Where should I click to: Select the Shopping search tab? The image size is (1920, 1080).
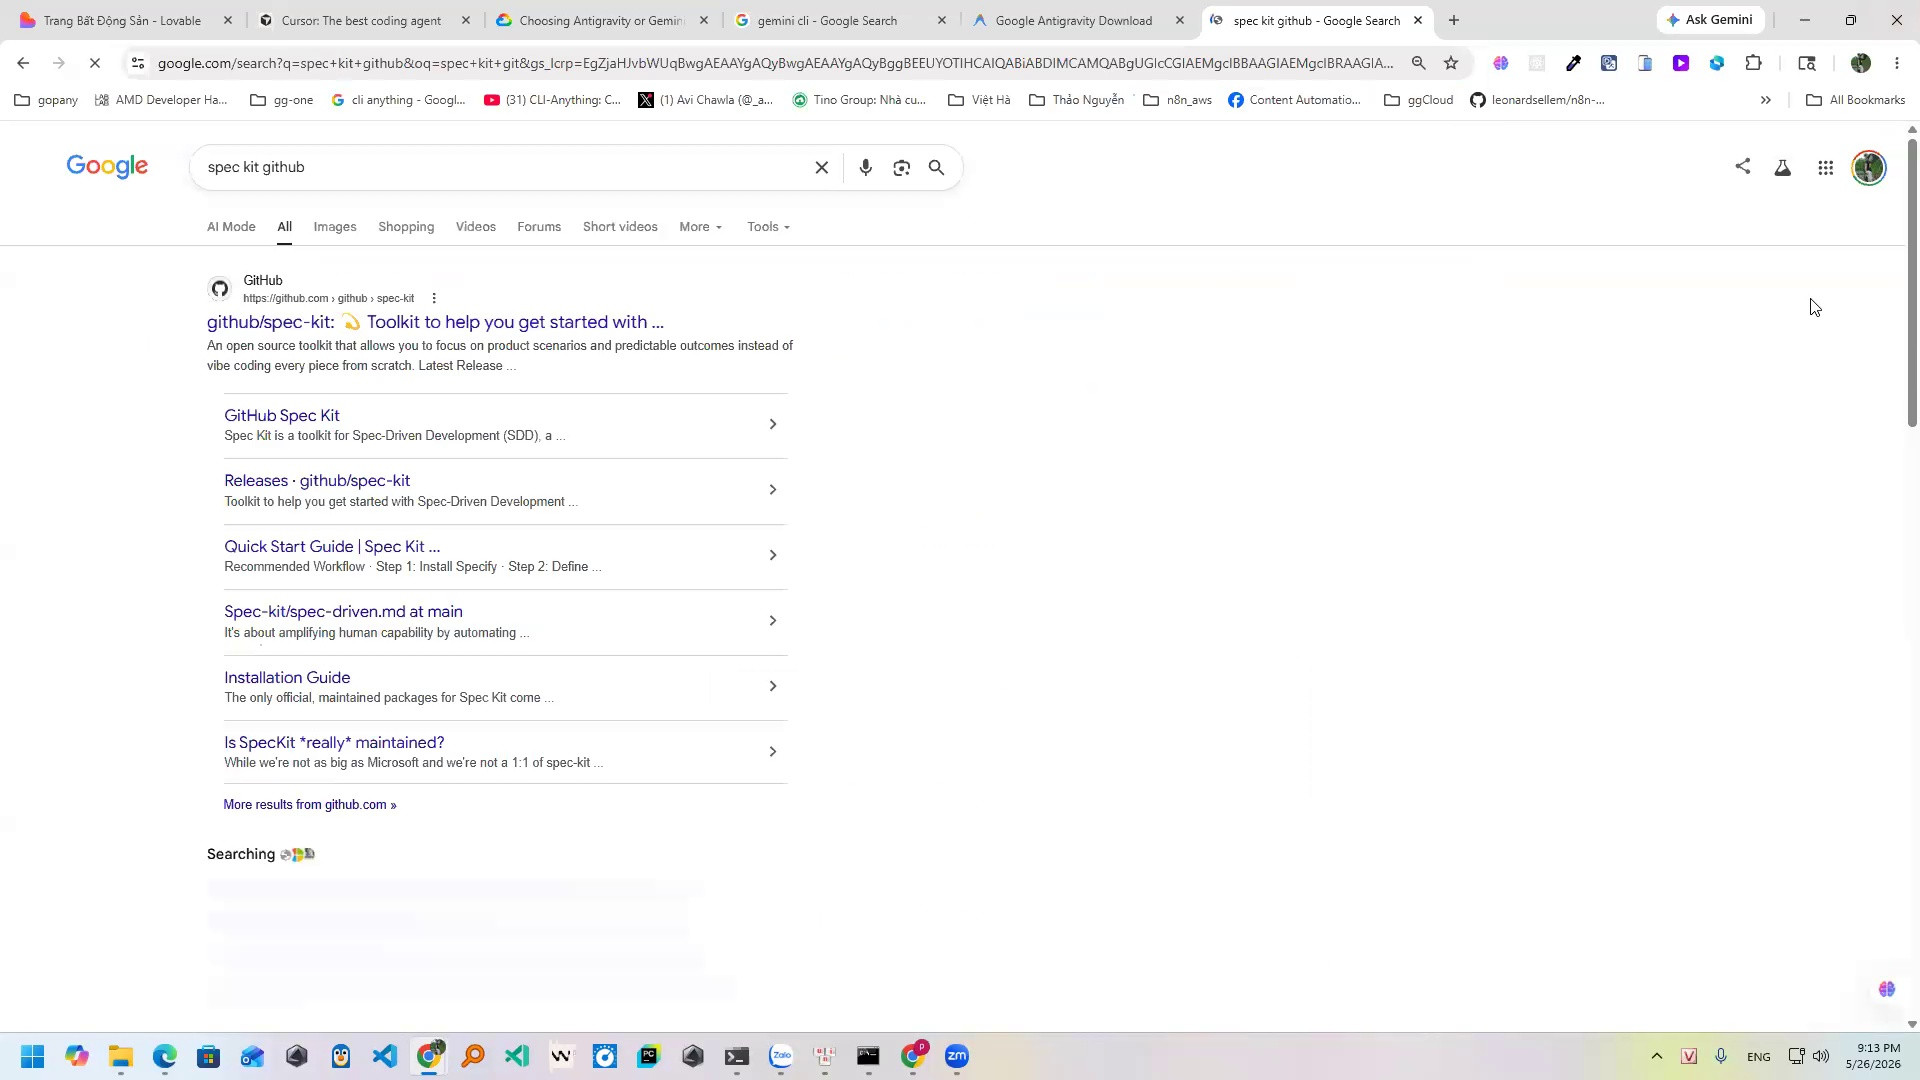pos(406,227)
